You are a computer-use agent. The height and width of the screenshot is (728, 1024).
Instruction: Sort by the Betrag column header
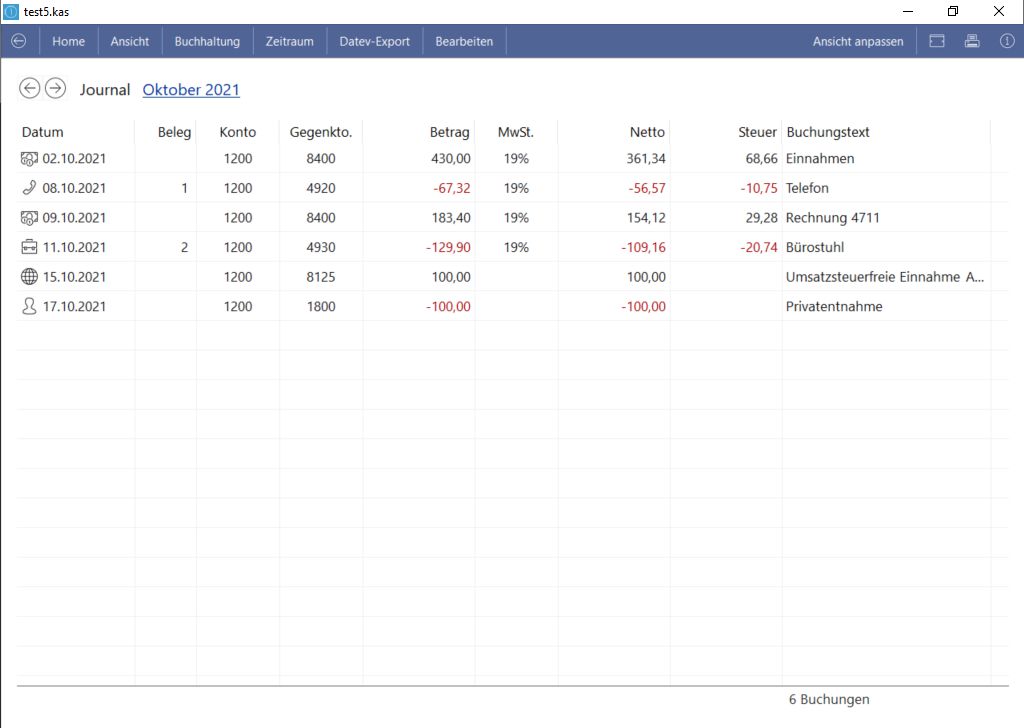tap(449, 132)
